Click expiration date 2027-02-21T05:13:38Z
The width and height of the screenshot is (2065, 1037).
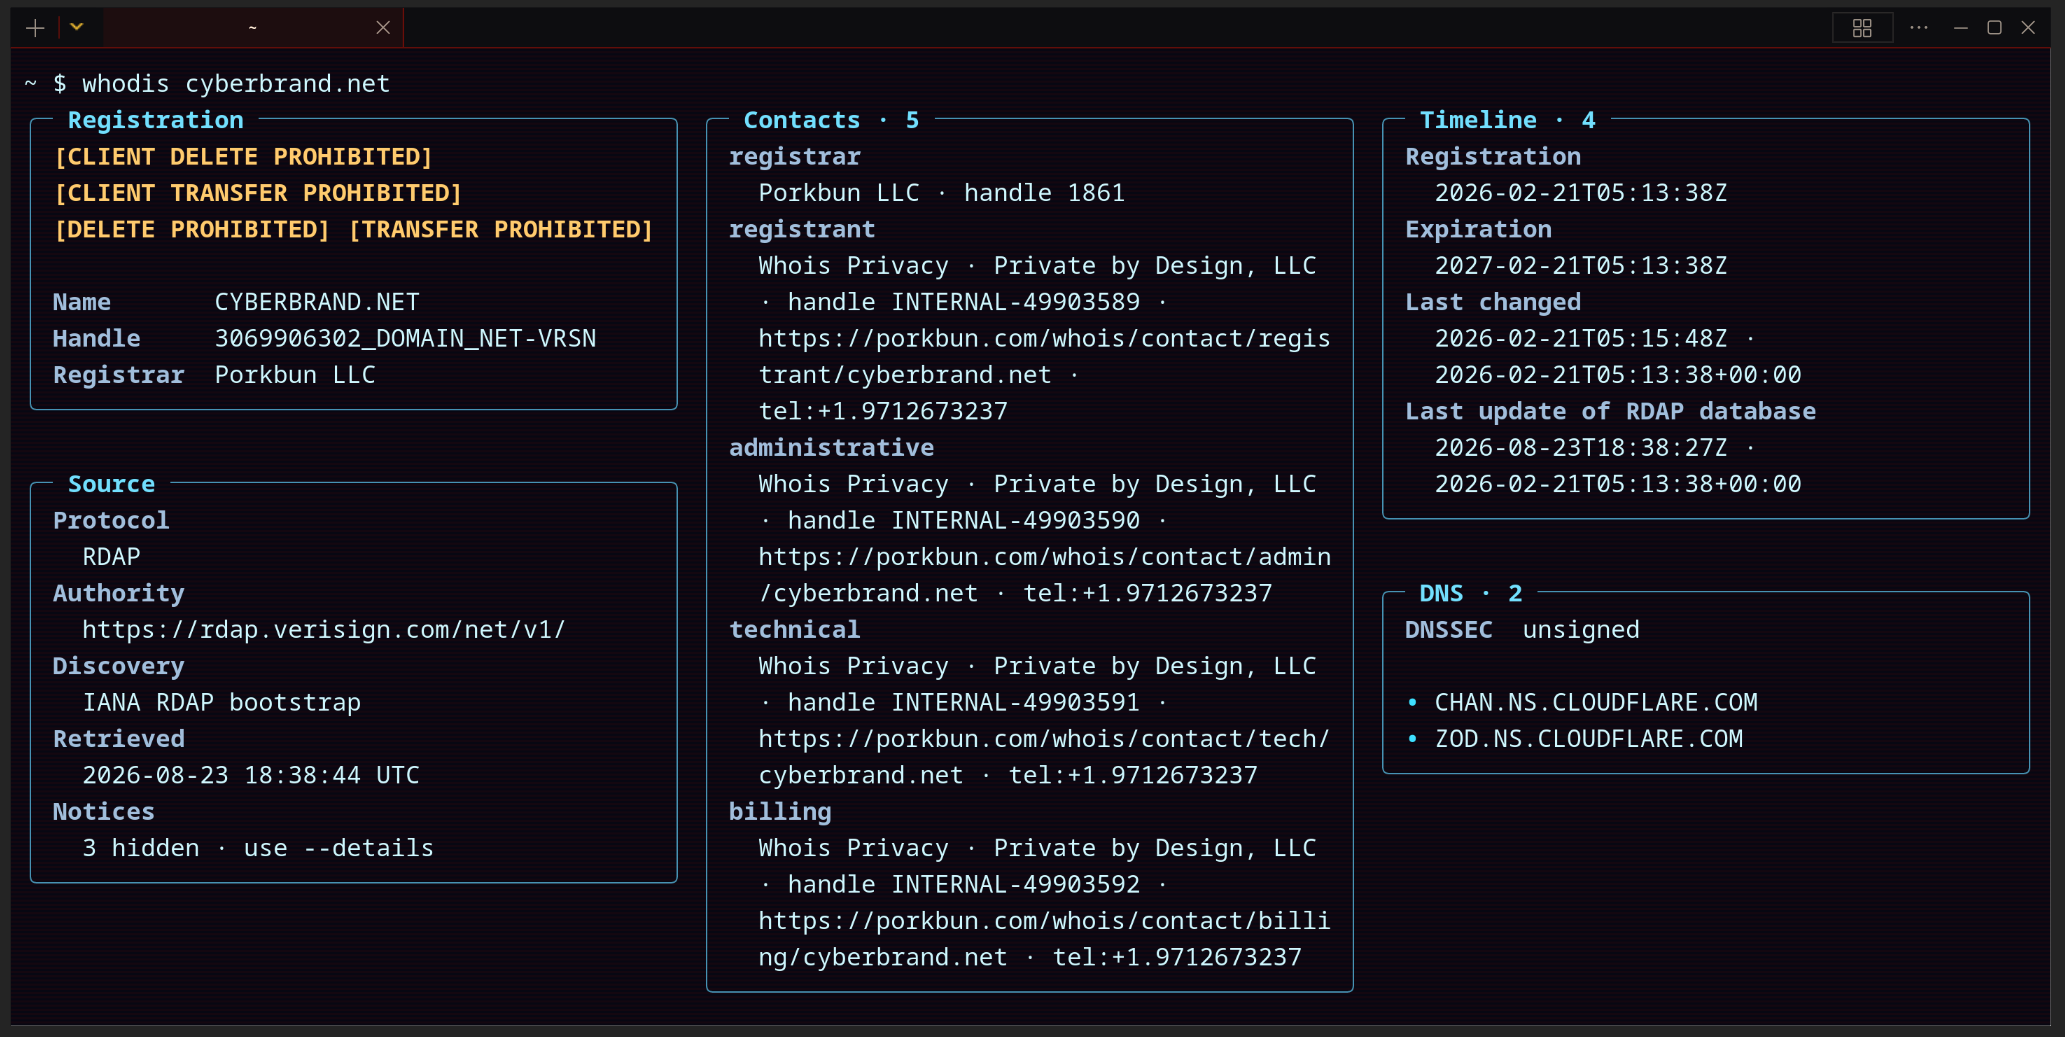[x=1581, y=266]
